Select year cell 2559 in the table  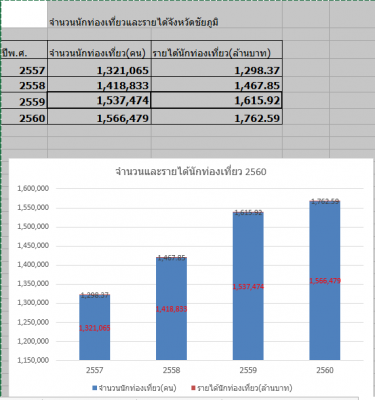tap(24, 100)
